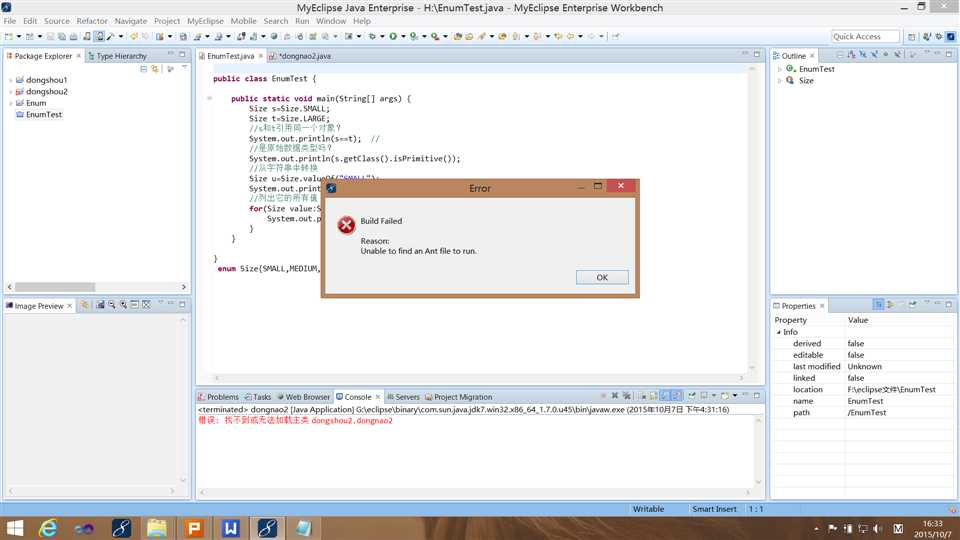Click the Back navigation arrow in toolbar
The image size is (960, 540).
570,37
